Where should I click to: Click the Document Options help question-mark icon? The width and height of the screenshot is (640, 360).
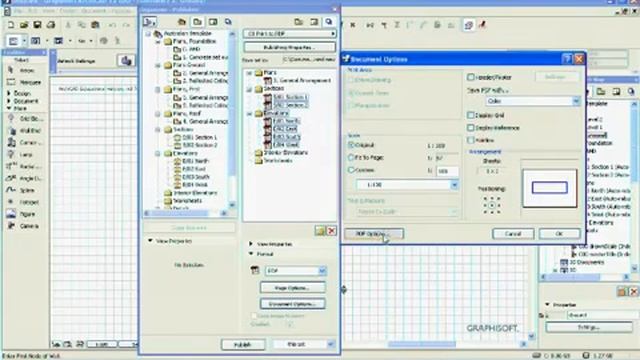[x=567, y=59]
